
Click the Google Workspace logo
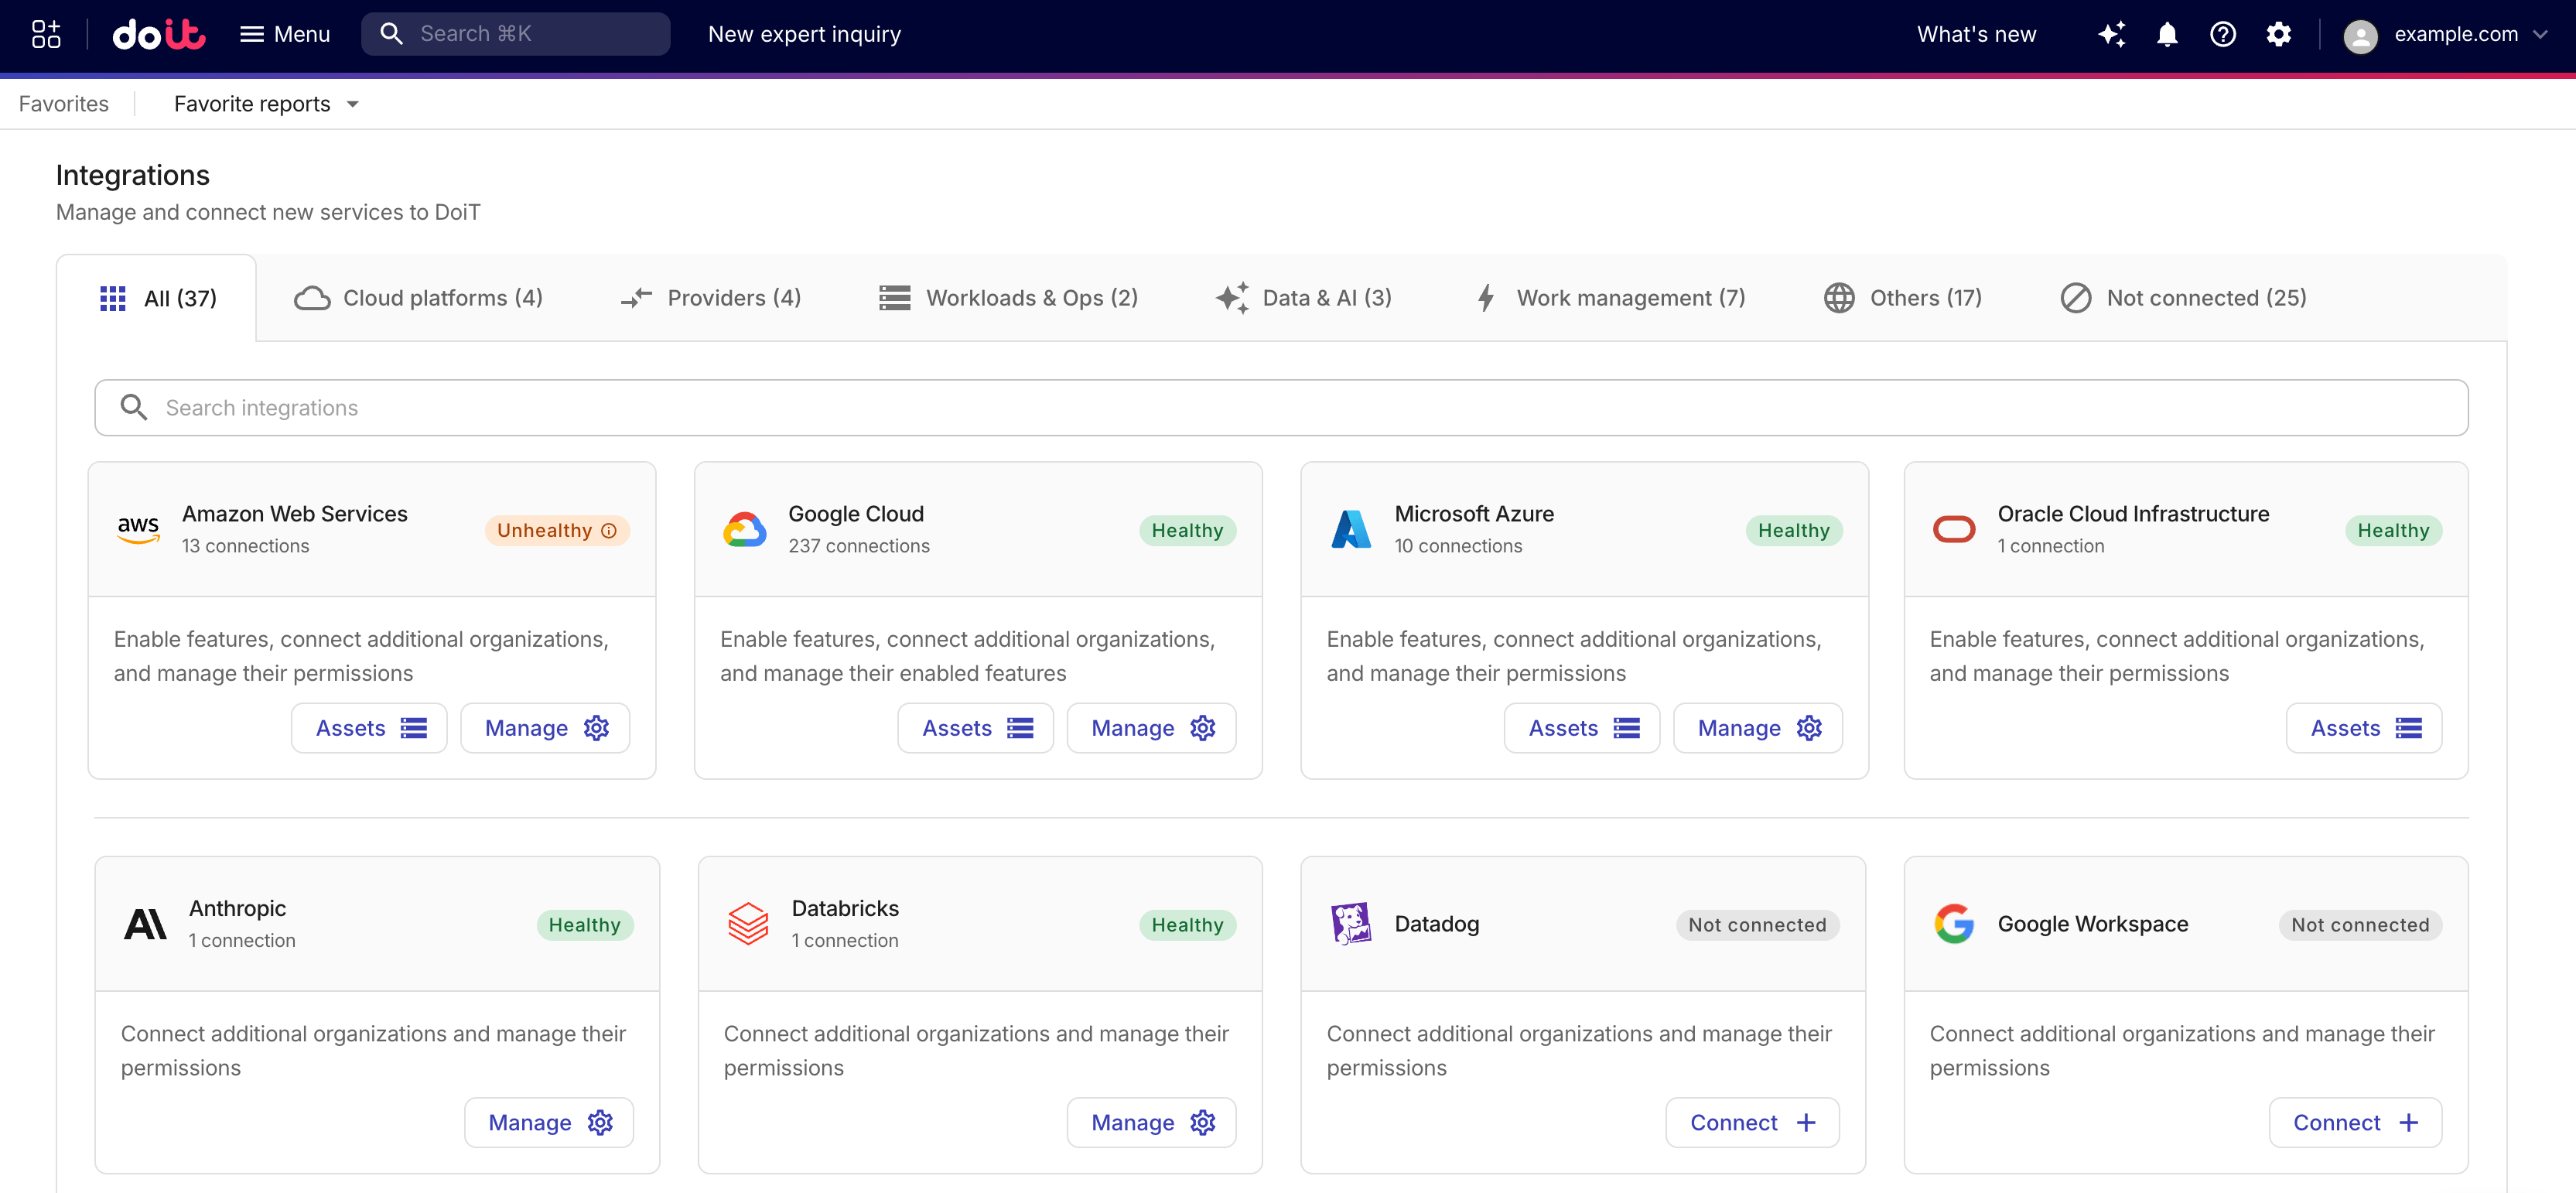1953,924
